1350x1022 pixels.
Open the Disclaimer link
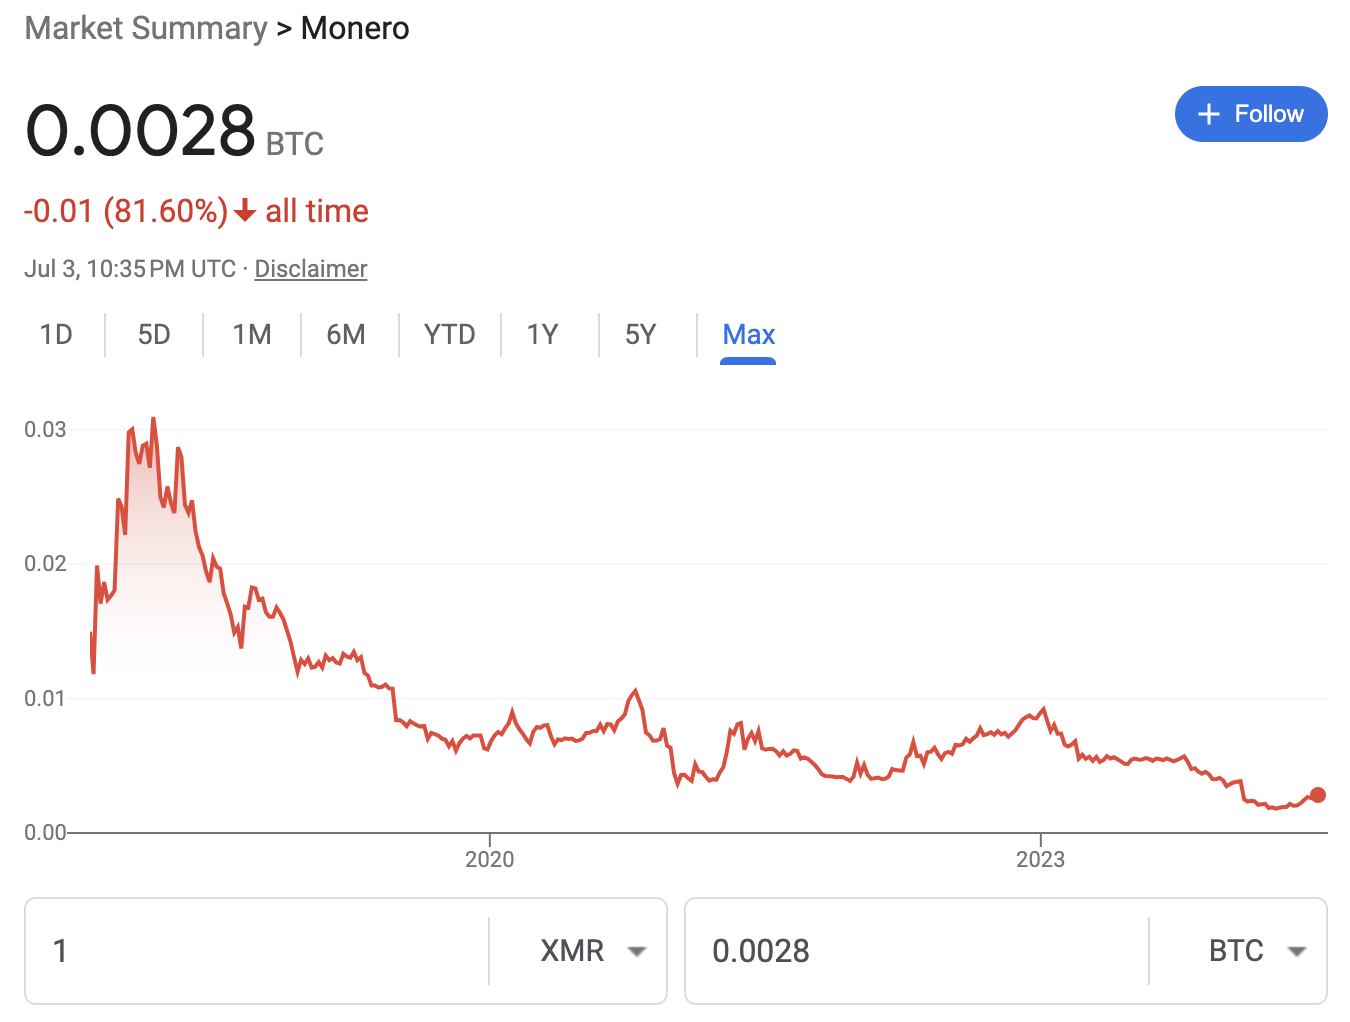[x=311, y=269]
